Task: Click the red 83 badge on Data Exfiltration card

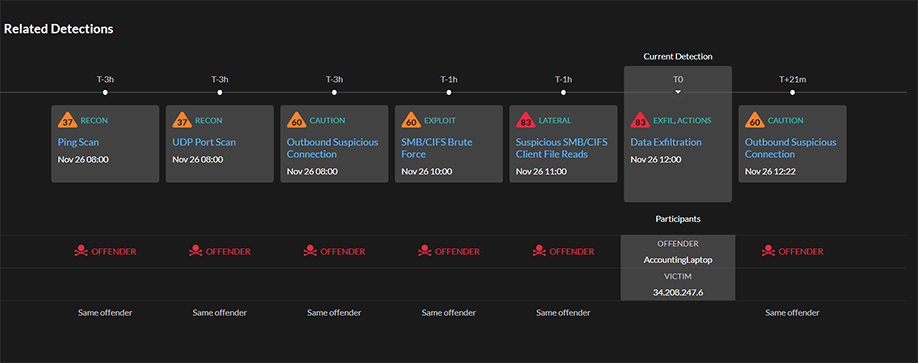Action: coord(638,121)
